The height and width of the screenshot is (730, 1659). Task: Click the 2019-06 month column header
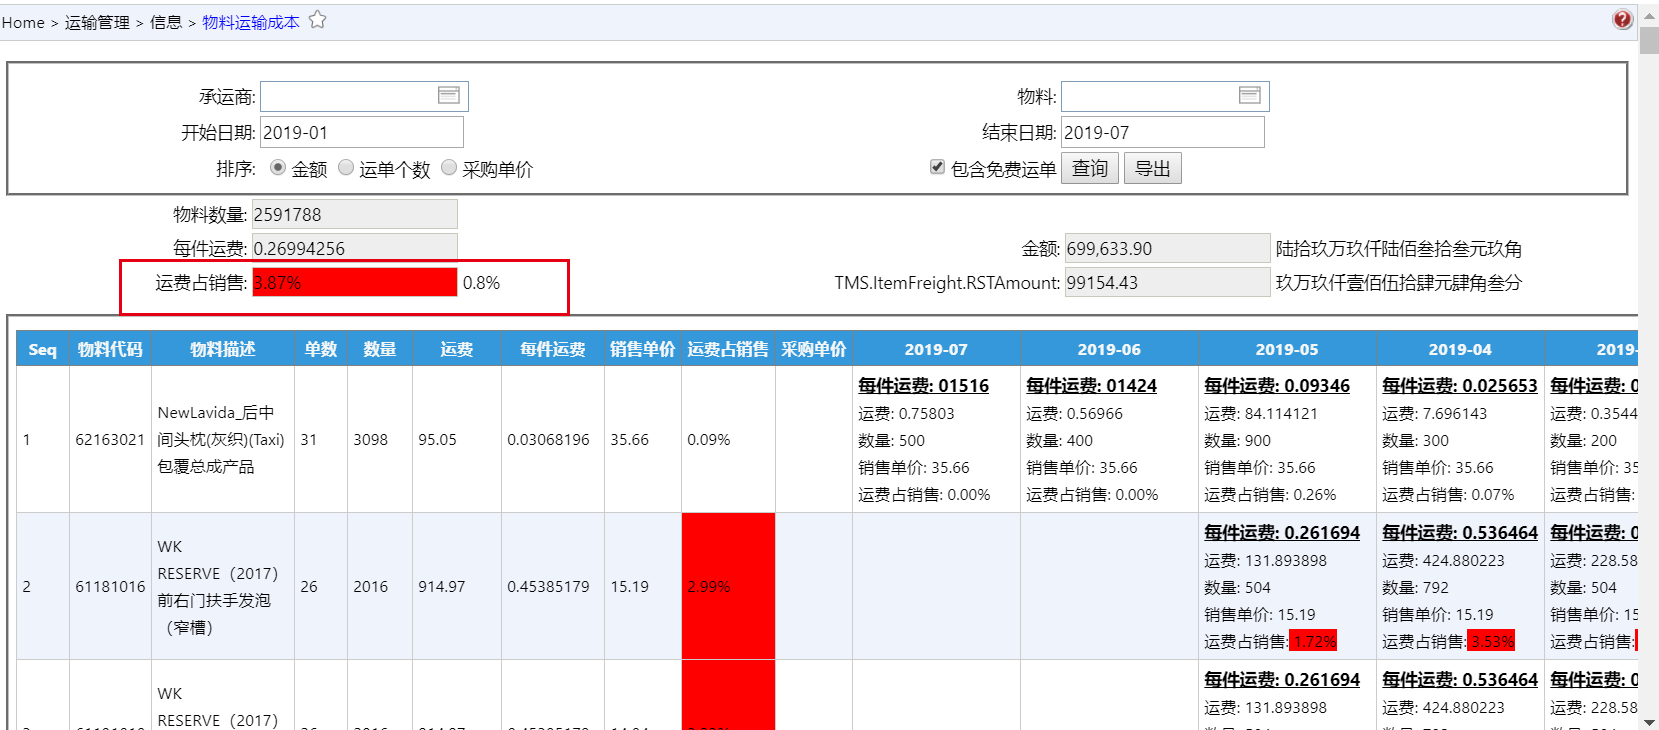(1109, 349)
